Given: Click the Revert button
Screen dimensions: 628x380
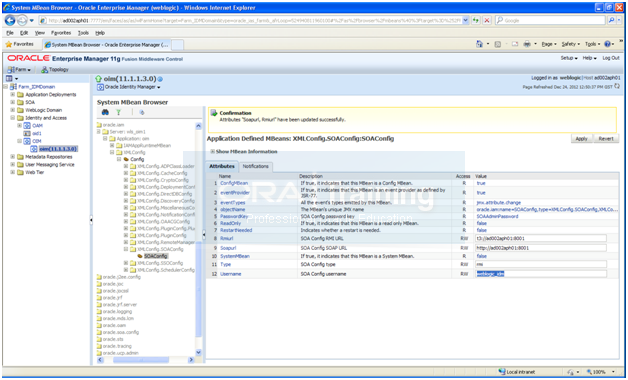Looking at the screenshot, I should pos(606,139).
